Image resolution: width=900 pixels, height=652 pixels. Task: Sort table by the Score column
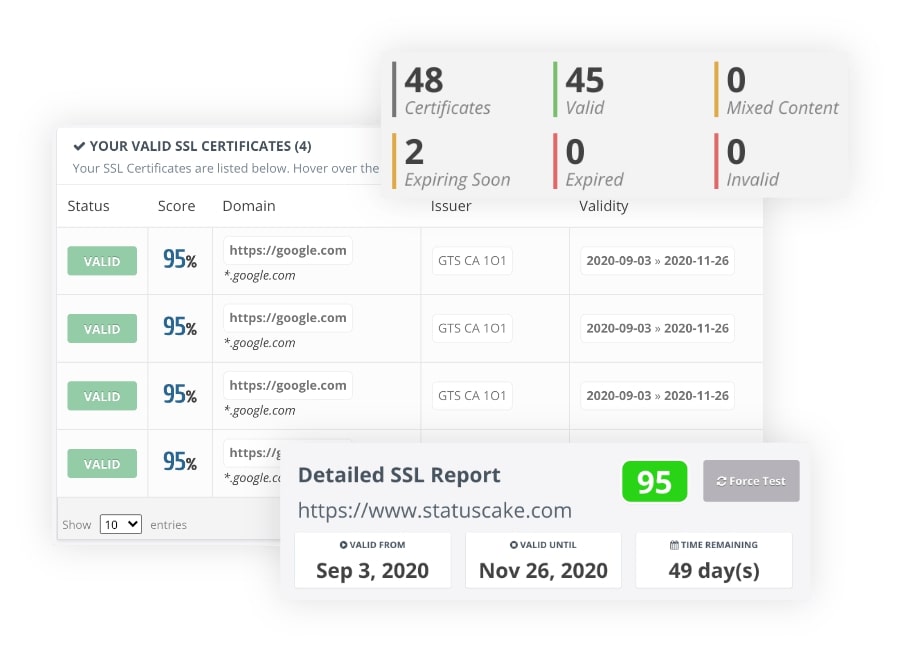175,206
